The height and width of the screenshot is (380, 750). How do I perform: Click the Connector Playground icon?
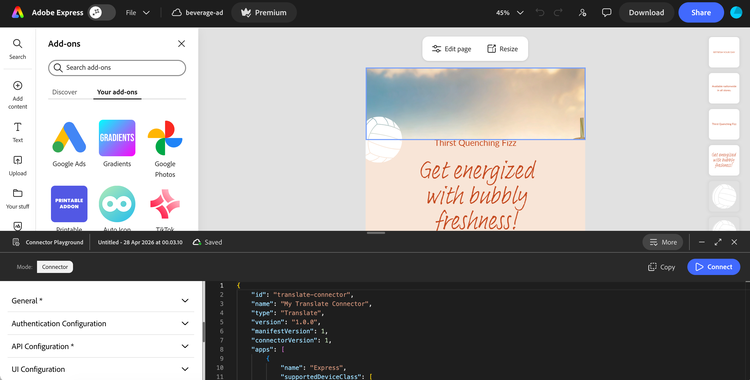click(16, 242)
